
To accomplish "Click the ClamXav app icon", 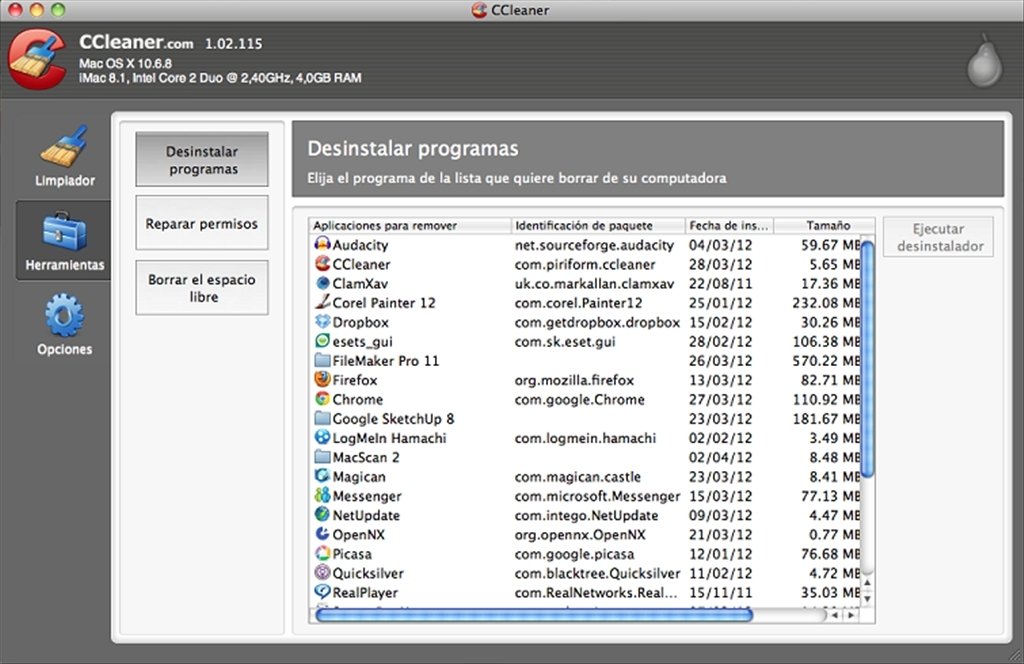I will click(x=322, y=283).
